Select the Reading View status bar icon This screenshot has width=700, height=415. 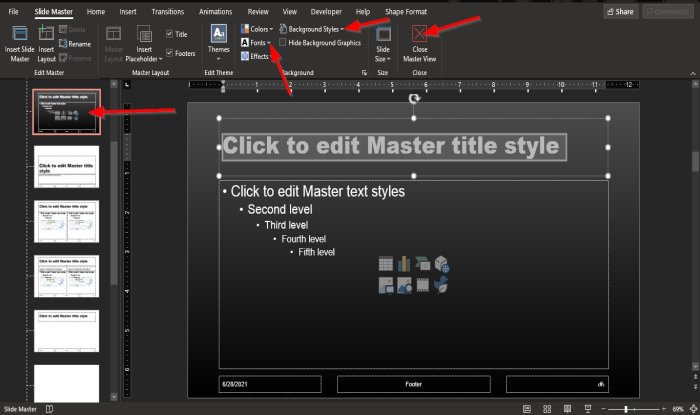[x=567, y=409]
